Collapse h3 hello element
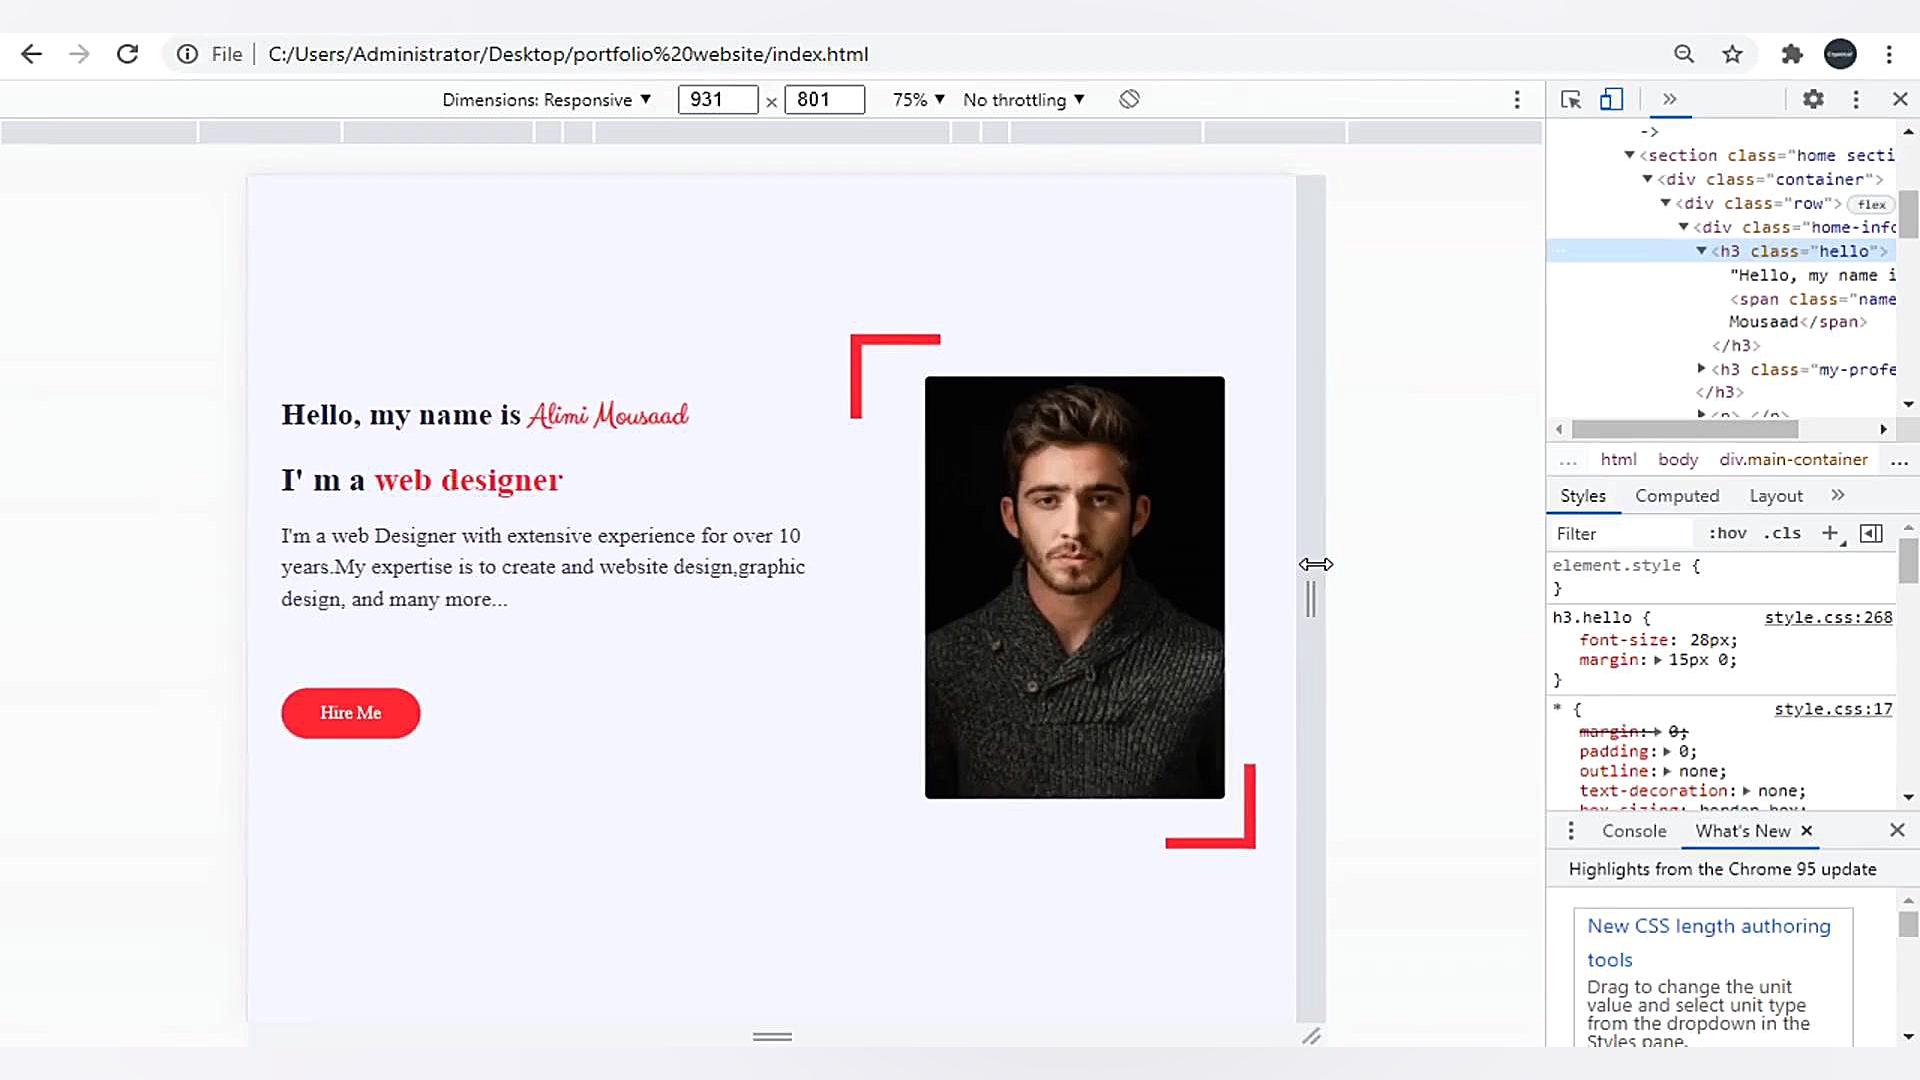The image size is (1920, 1080). (x=1702, y=251)
